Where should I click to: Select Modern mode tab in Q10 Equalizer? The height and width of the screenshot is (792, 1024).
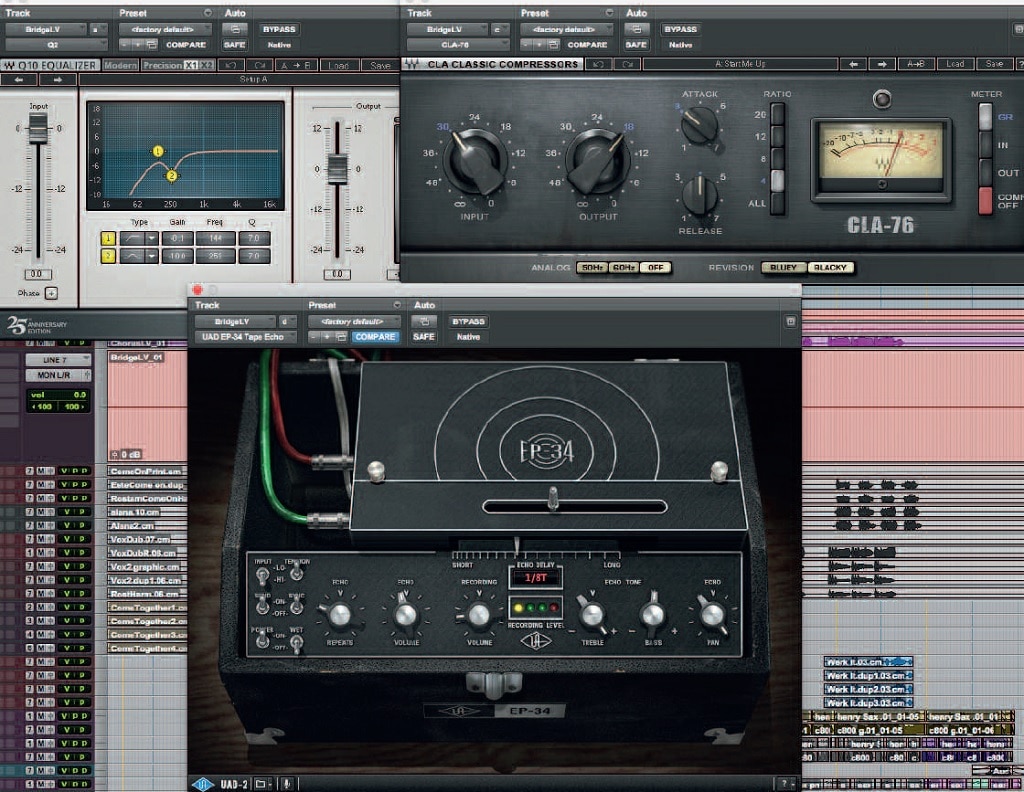(120, 65)
